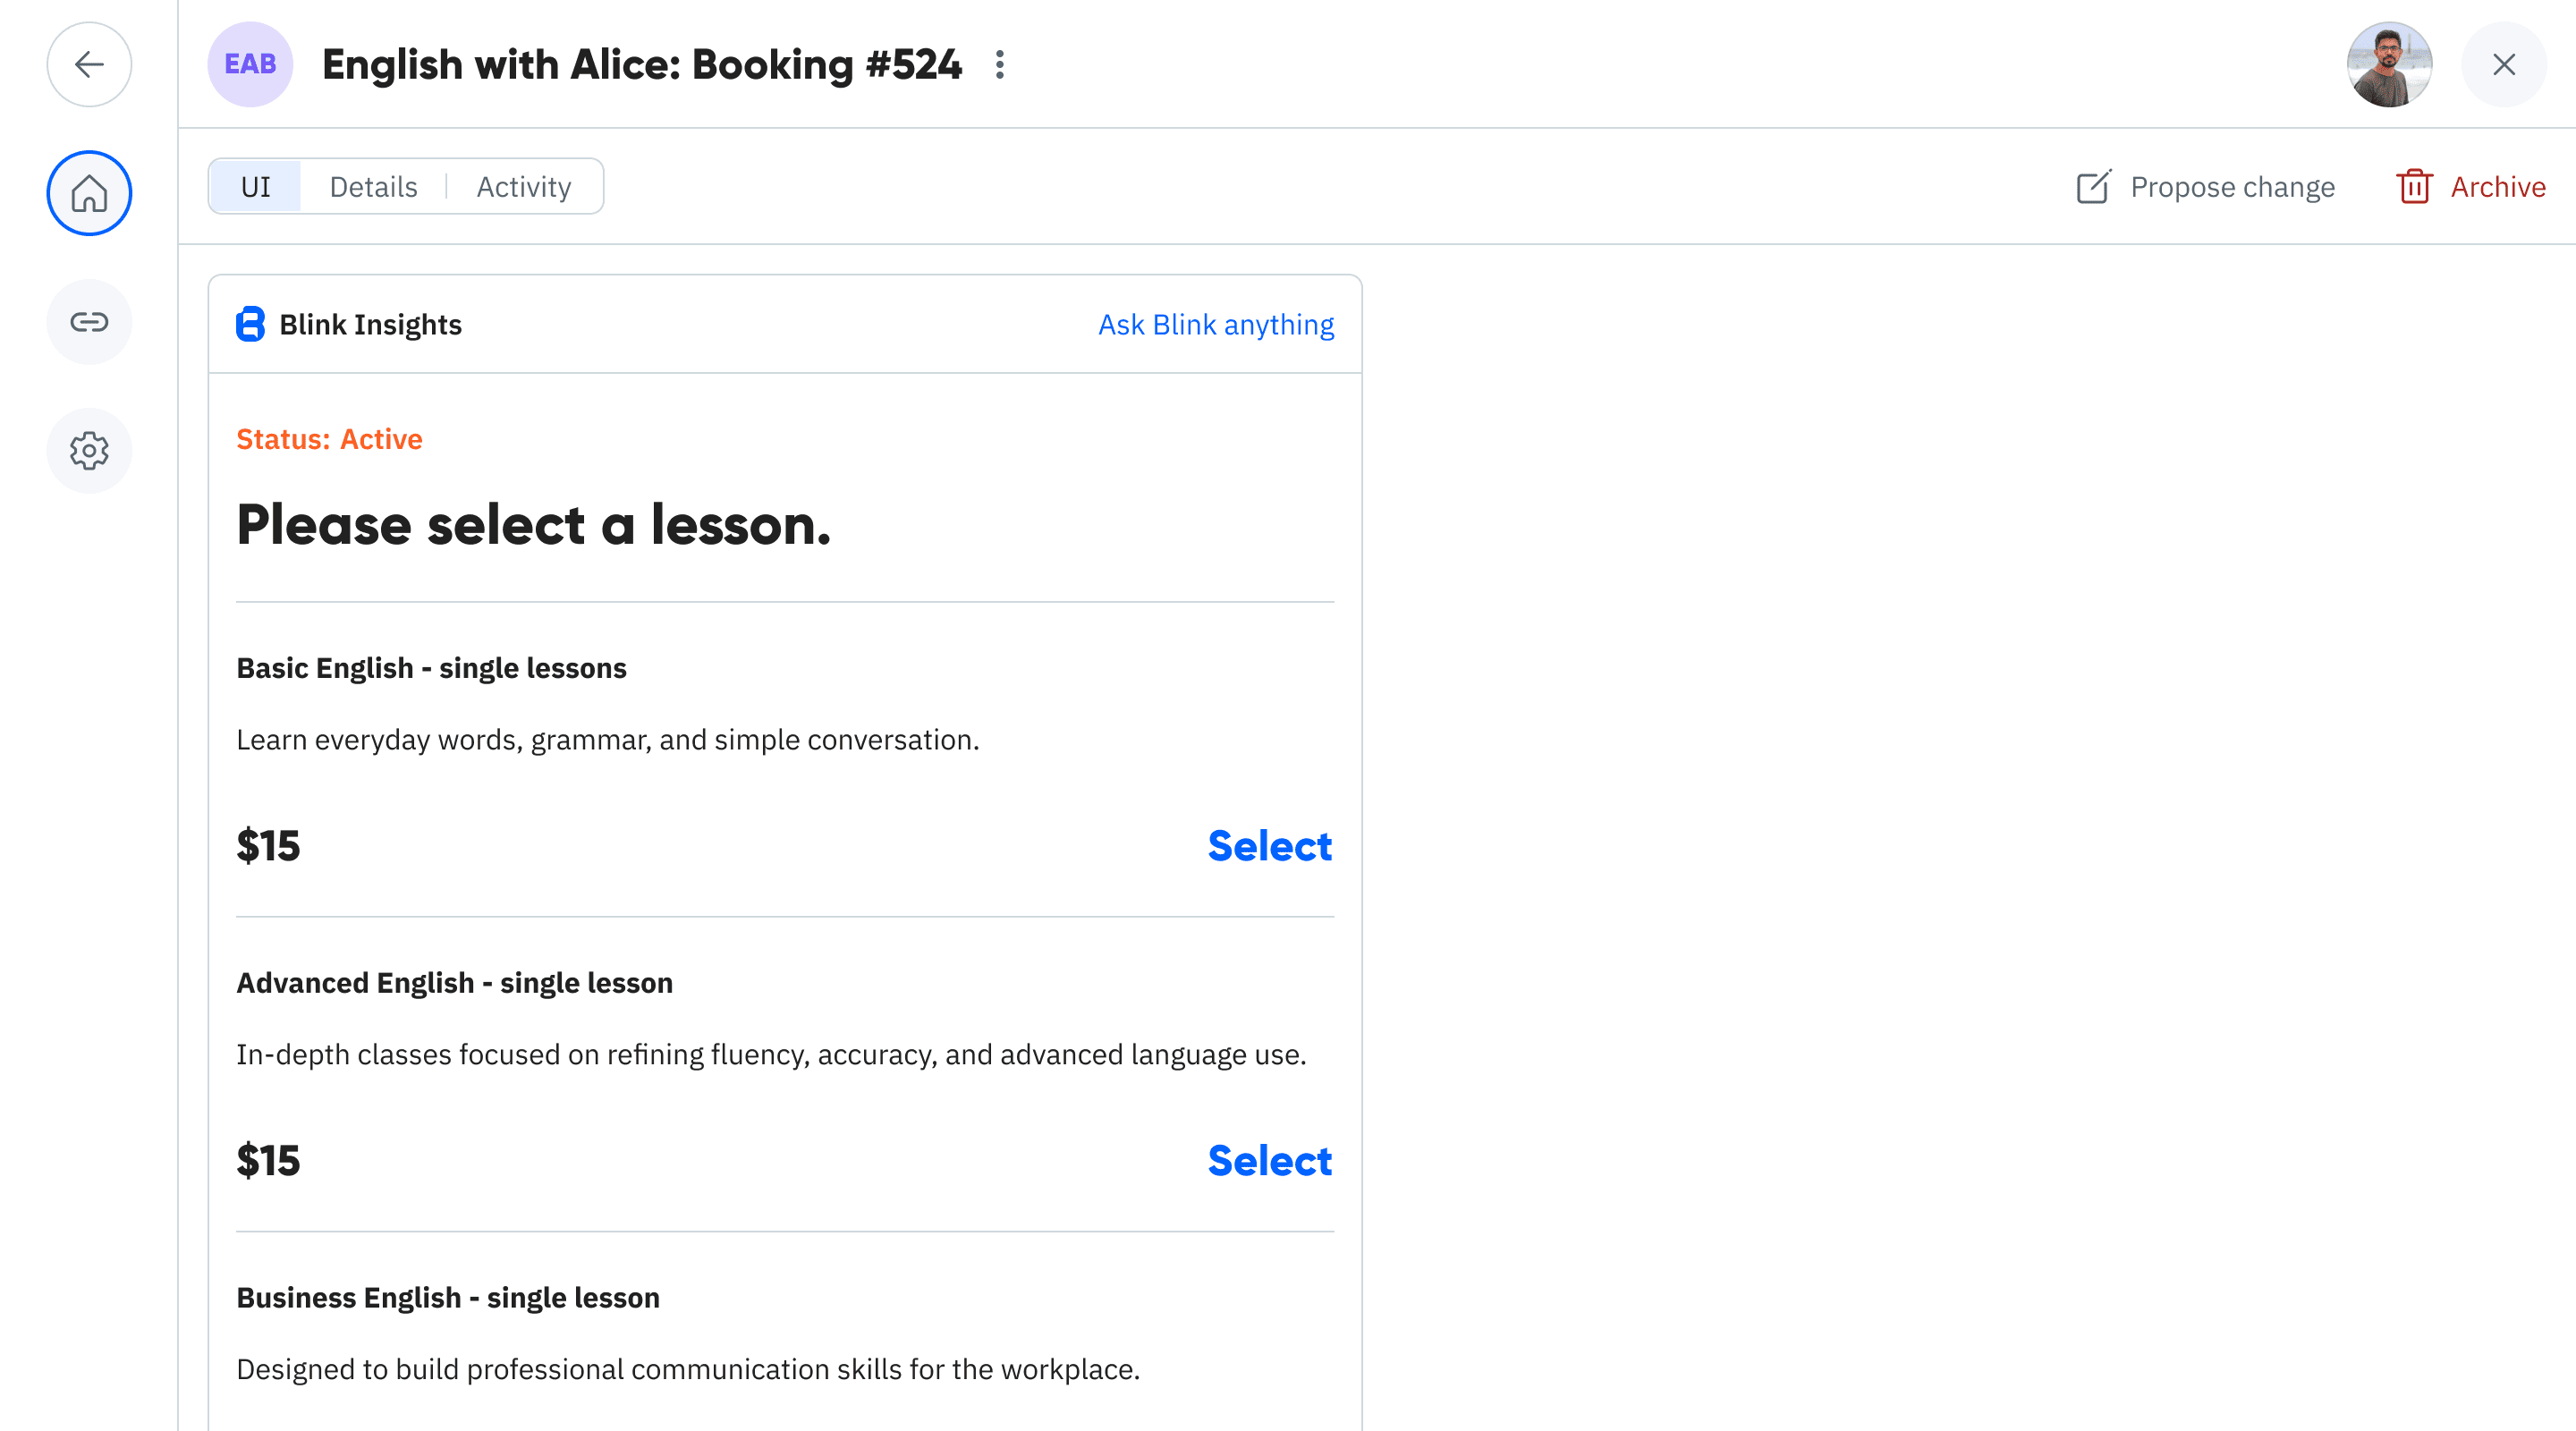This screenshot has height=1431, width=2576.
Task: Switch to the Details tab
Action: [x=373, y=186]
